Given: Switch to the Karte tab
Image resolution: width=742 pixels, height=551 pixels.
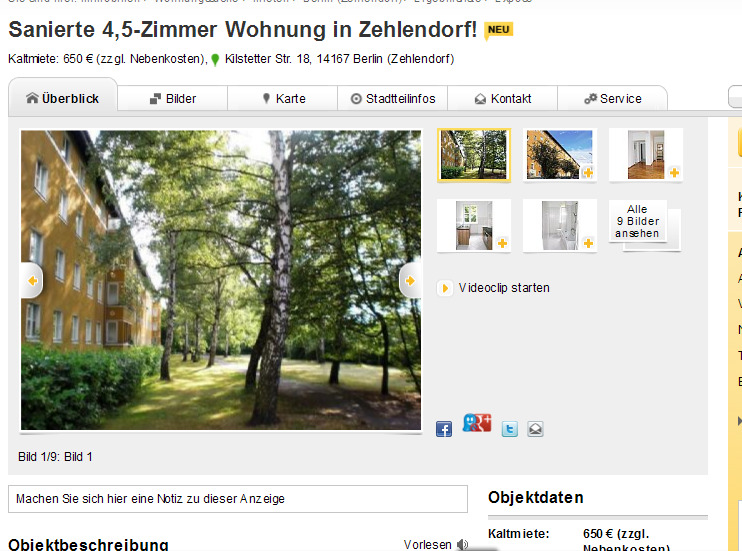Looking at the screenshot, I should (283, 98).
